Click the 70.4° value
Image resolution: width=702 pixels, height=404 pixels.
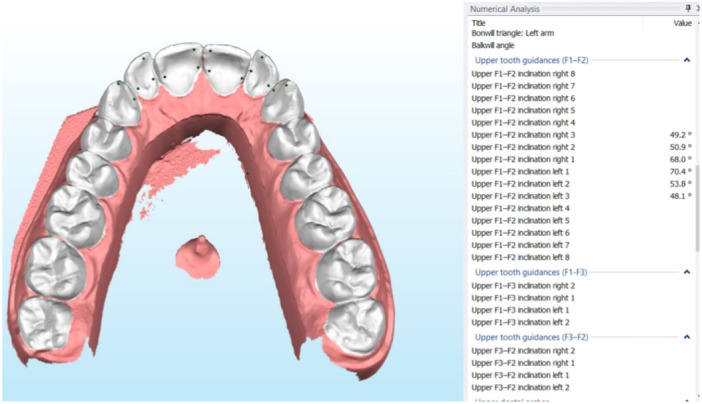[681, 172]
